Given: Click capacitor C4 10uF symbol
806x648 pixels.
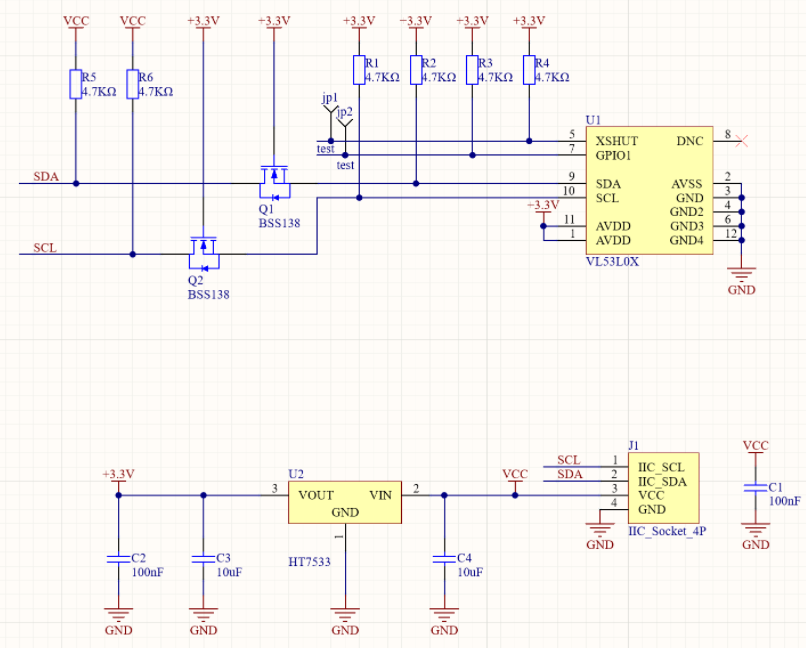Looking at the screenshot, I should point(444,559).
